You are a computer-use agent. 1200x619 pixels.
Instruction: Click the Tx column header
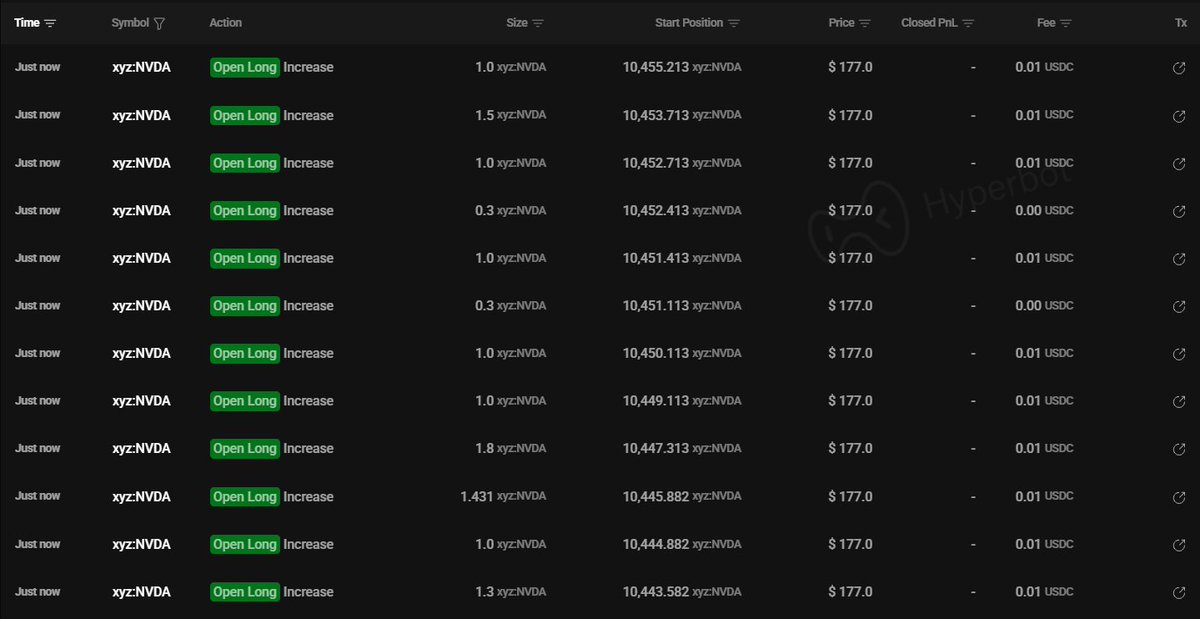pos(1181,23)
